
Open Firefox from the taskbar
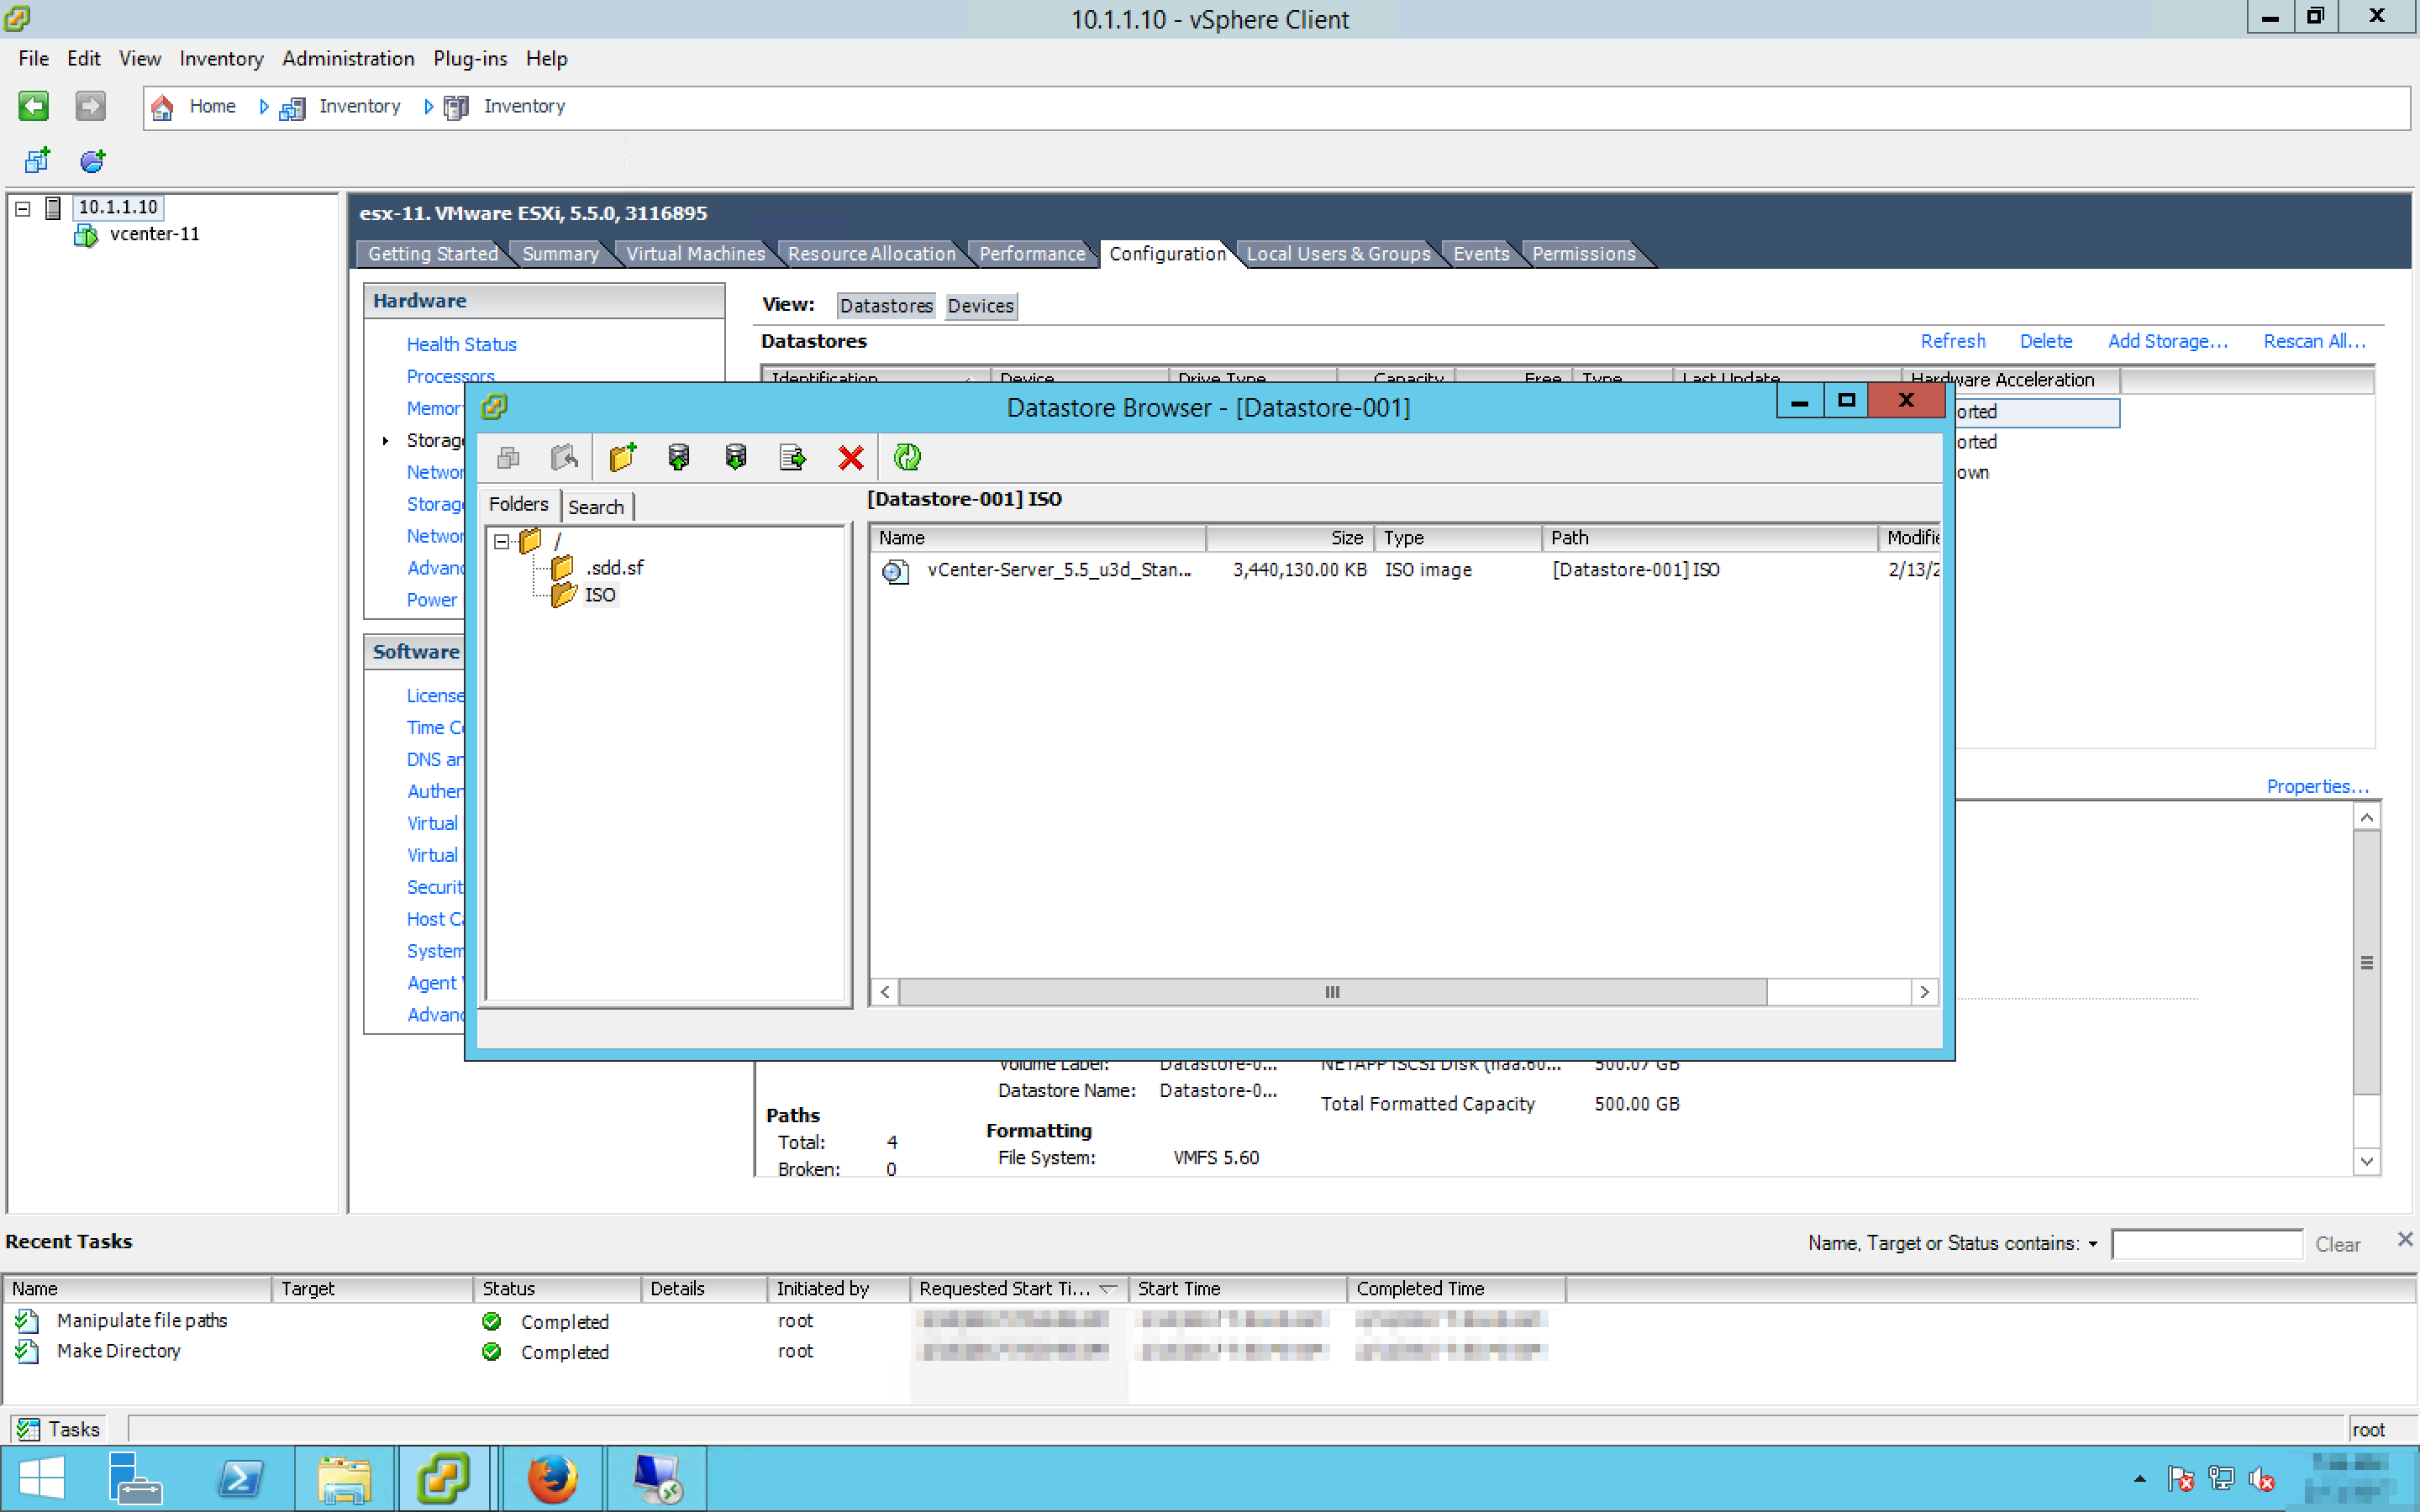tap(552, 1478)
